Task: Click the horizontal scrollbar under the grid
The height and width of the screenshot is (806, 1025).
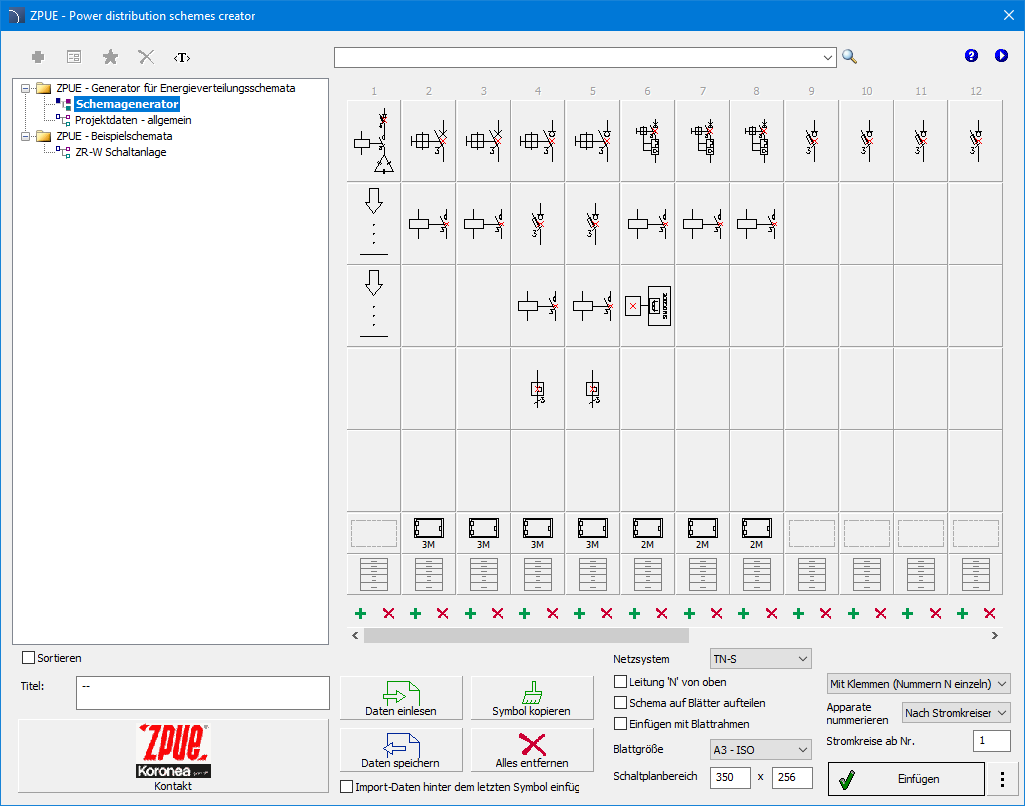Action: click(x=526, y=635)
